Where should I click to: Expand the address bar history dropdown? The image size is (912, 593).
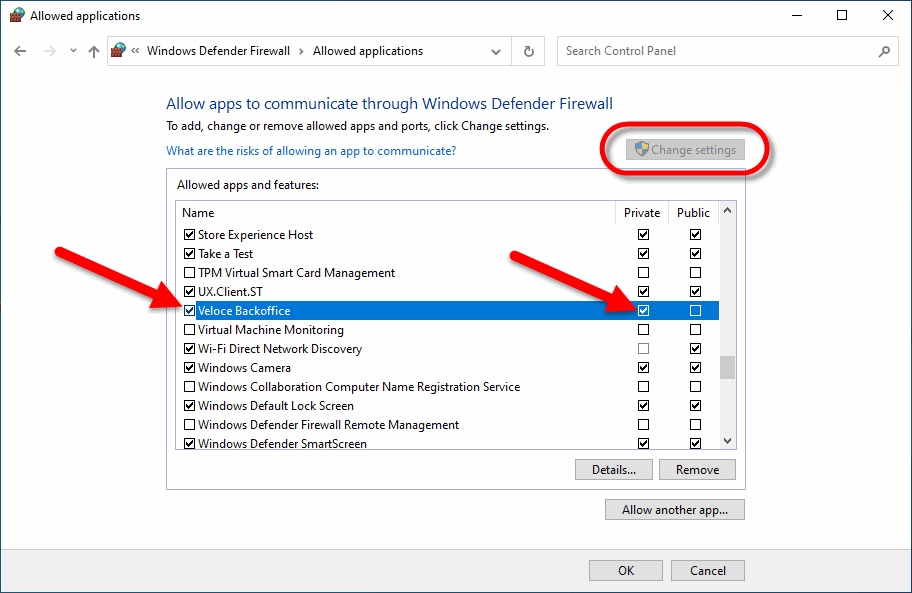496,52
